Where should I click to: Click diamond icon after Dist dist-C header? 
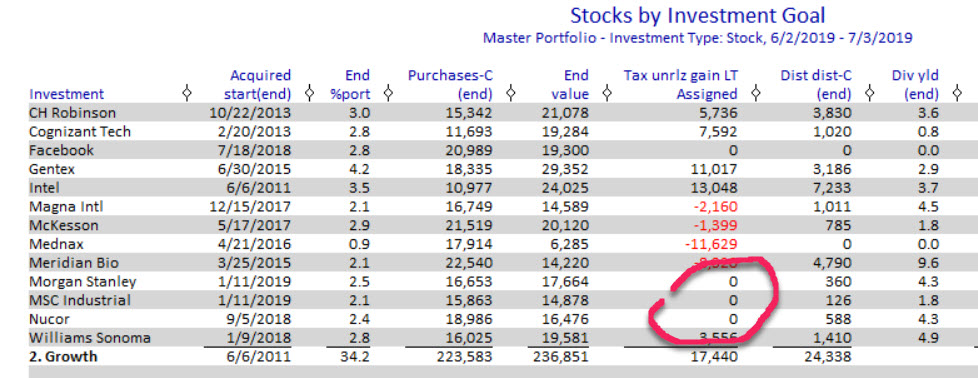coord(871,94)
